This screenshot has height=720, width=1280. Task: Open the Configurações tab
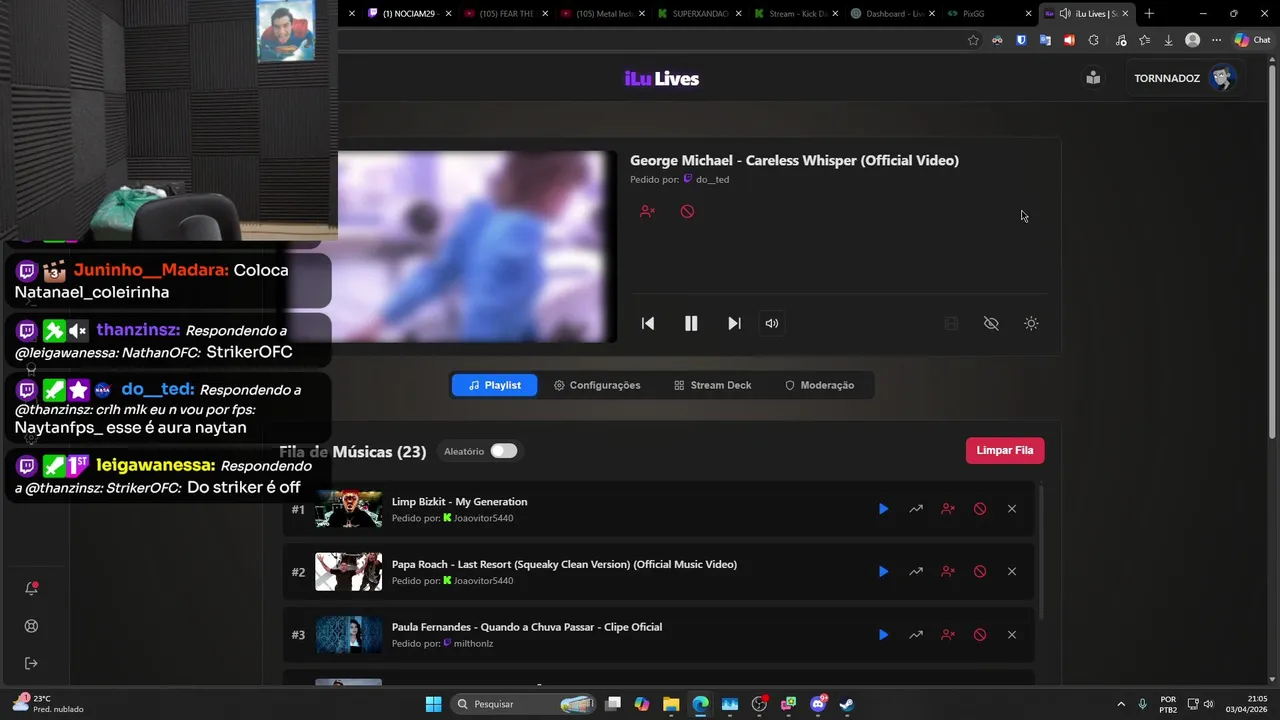(x=597, y=385)
